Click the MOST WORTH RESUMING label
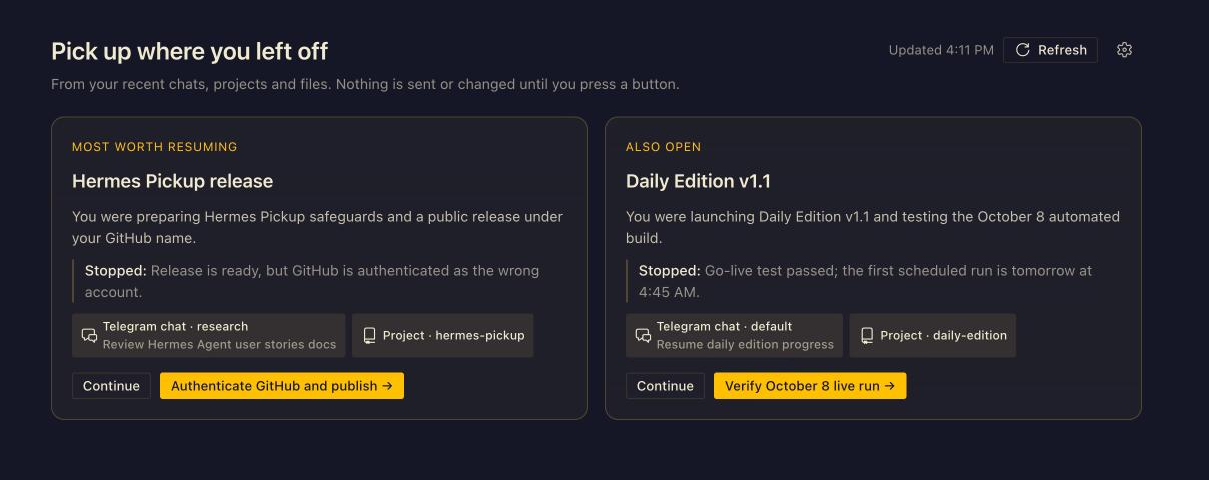1209x480 pixels. (155, 147)
